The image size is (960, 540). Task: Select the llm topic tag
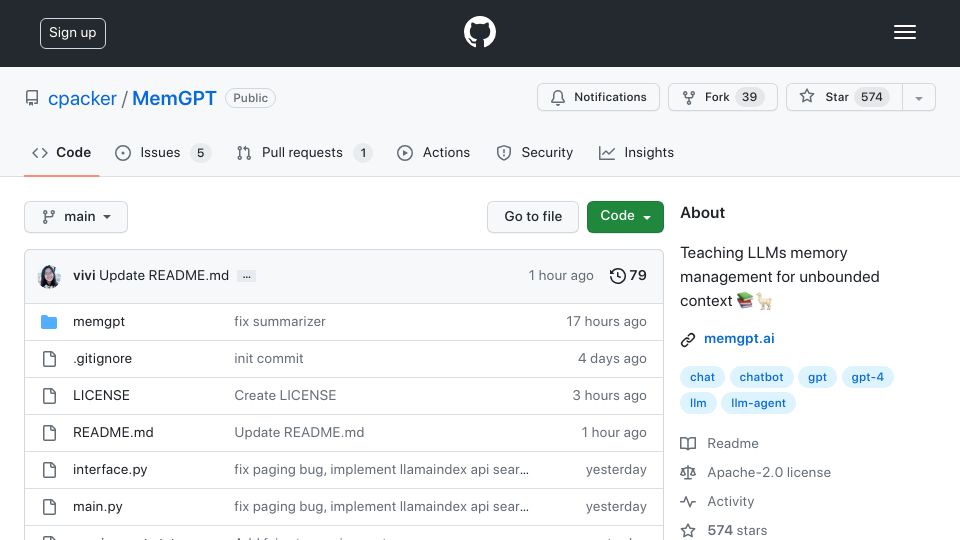pos(698,403)
